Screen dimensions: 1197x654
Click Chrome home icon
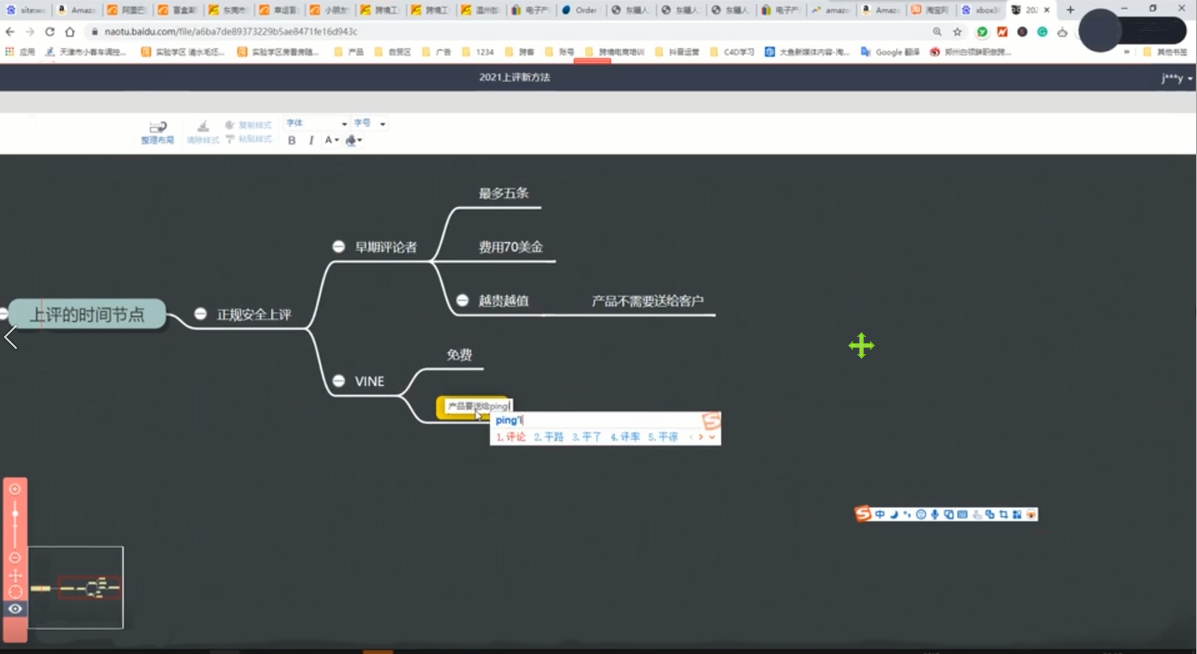tap(69, 32)
